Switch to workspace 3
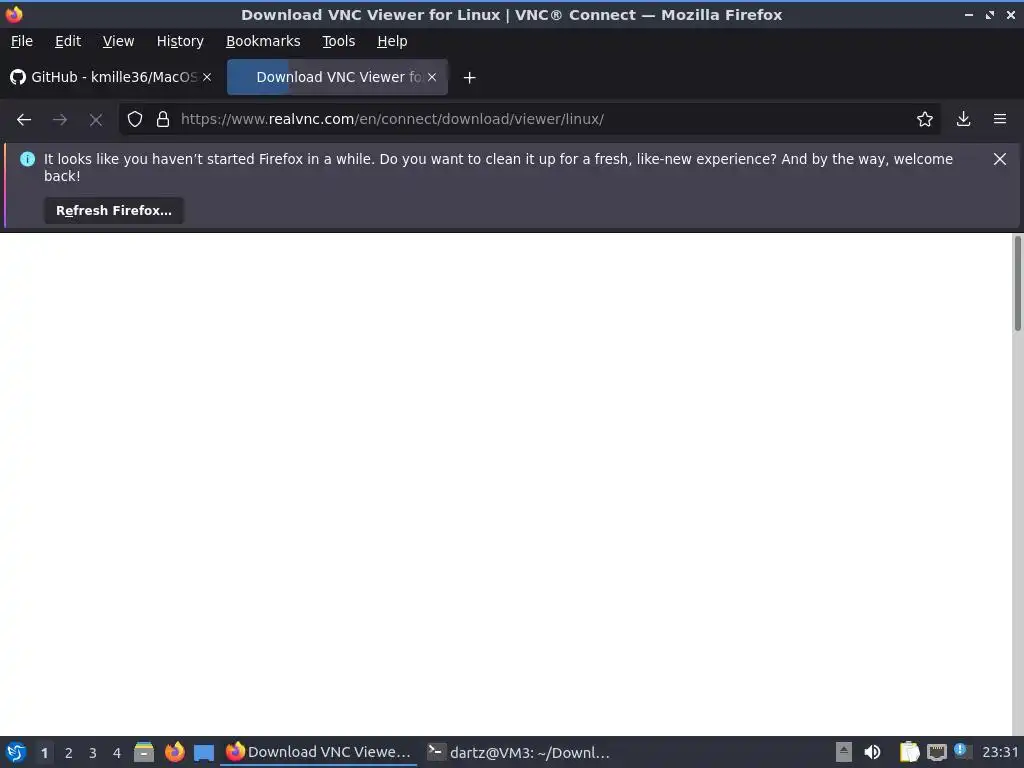 click(x=93, y=753)
